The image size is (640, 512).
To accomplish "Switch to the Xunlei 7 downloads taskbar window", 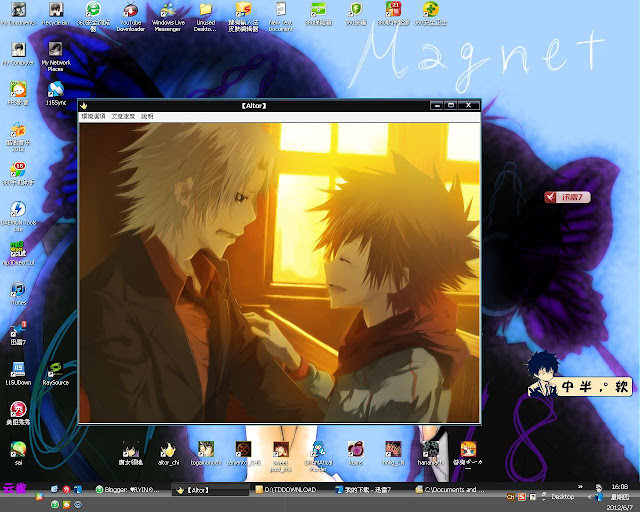I will coord(369,489).
